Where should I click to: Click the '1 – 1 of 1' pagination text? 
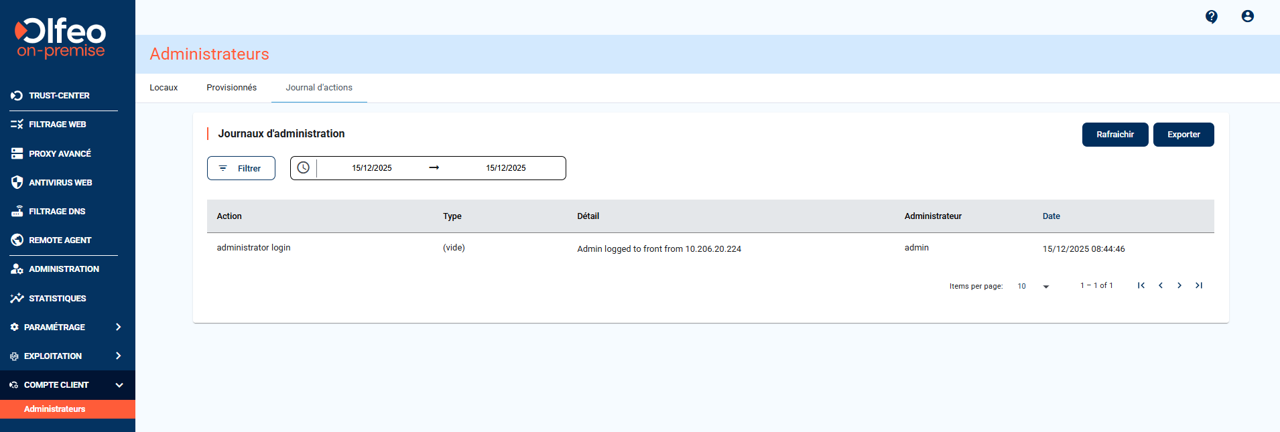click(1096, 286)
